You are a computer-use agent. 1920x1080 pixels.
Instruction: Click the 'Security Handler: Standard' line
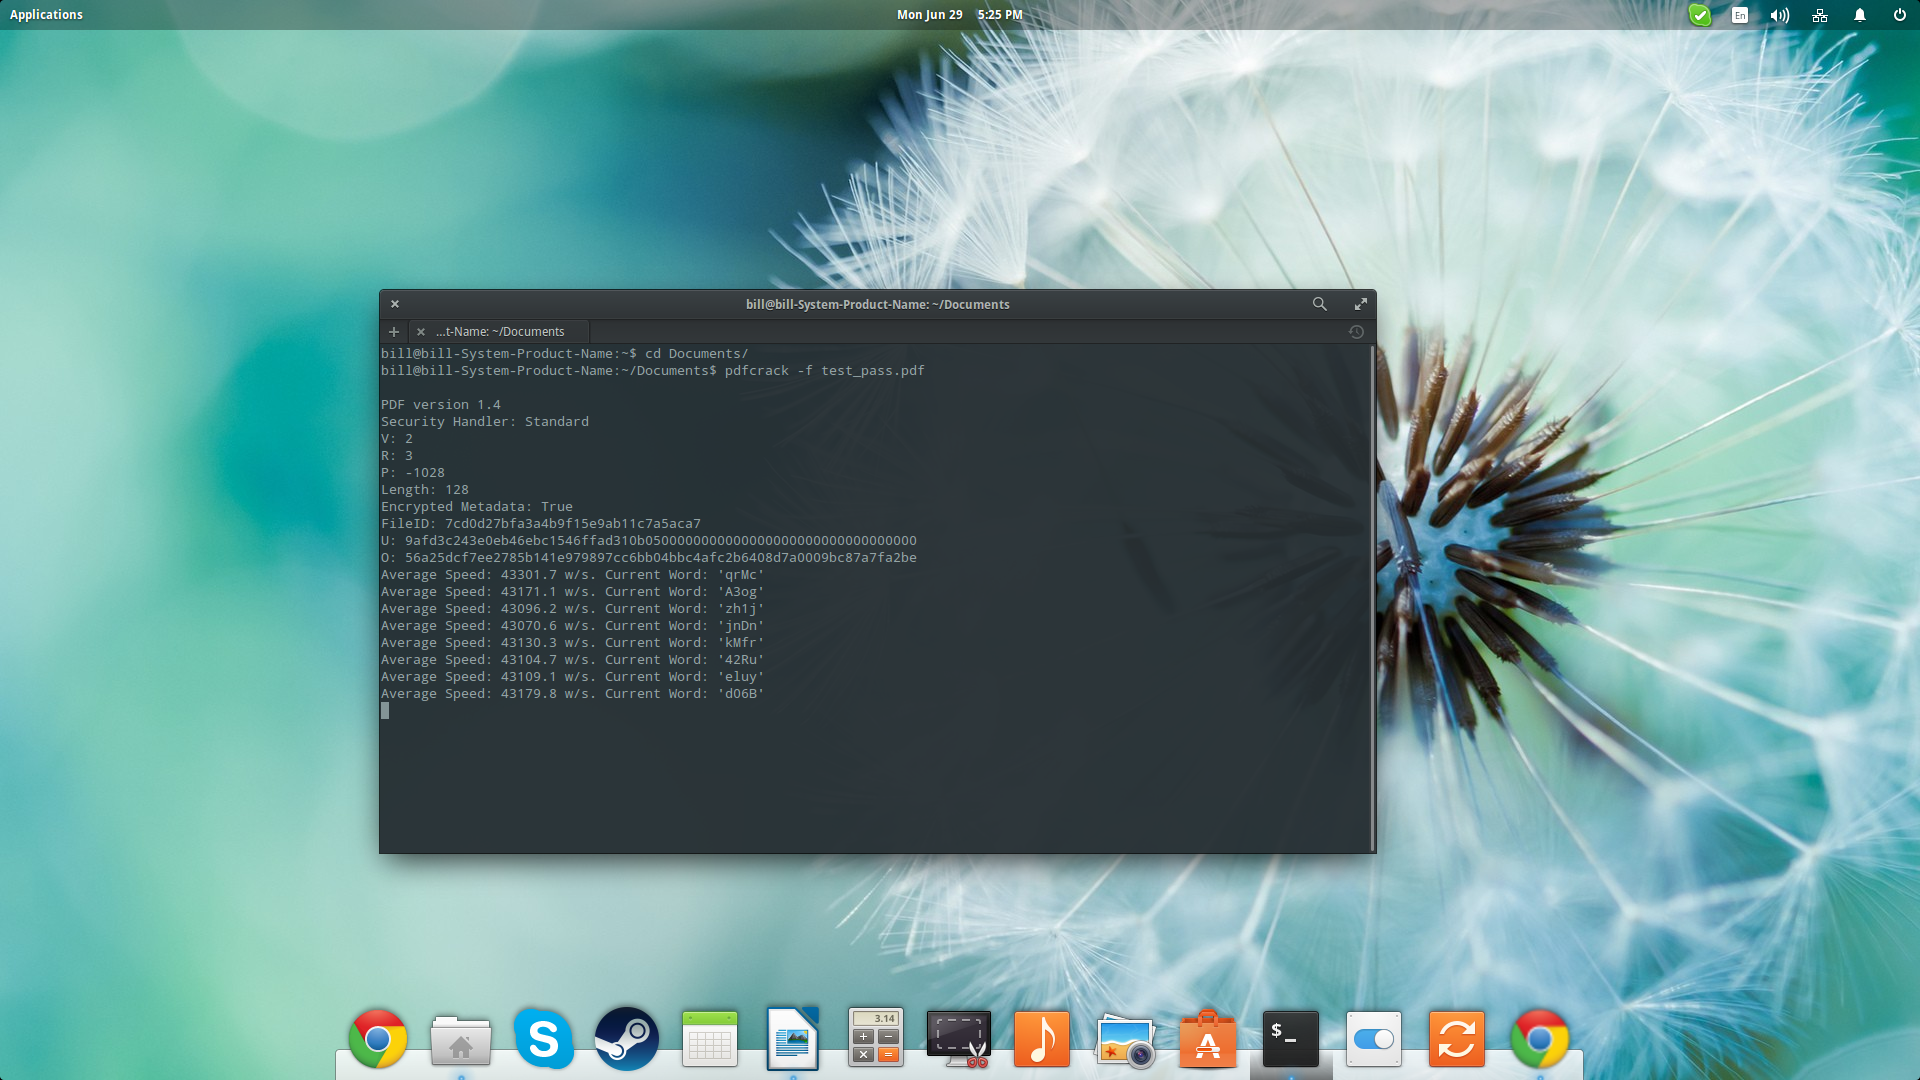485,422
